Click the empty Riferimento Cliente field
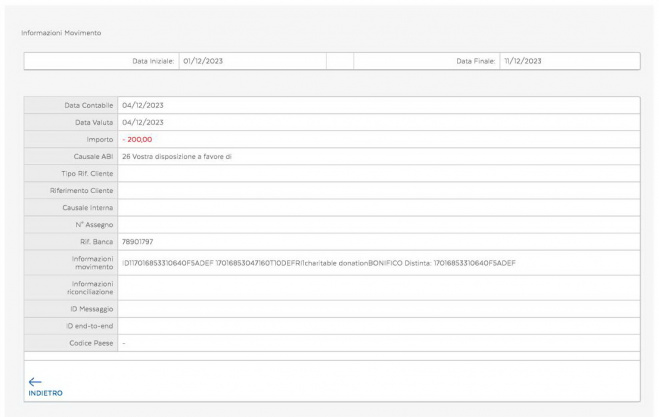The width and height of the screenshot is (659, 417). [378, 190]
